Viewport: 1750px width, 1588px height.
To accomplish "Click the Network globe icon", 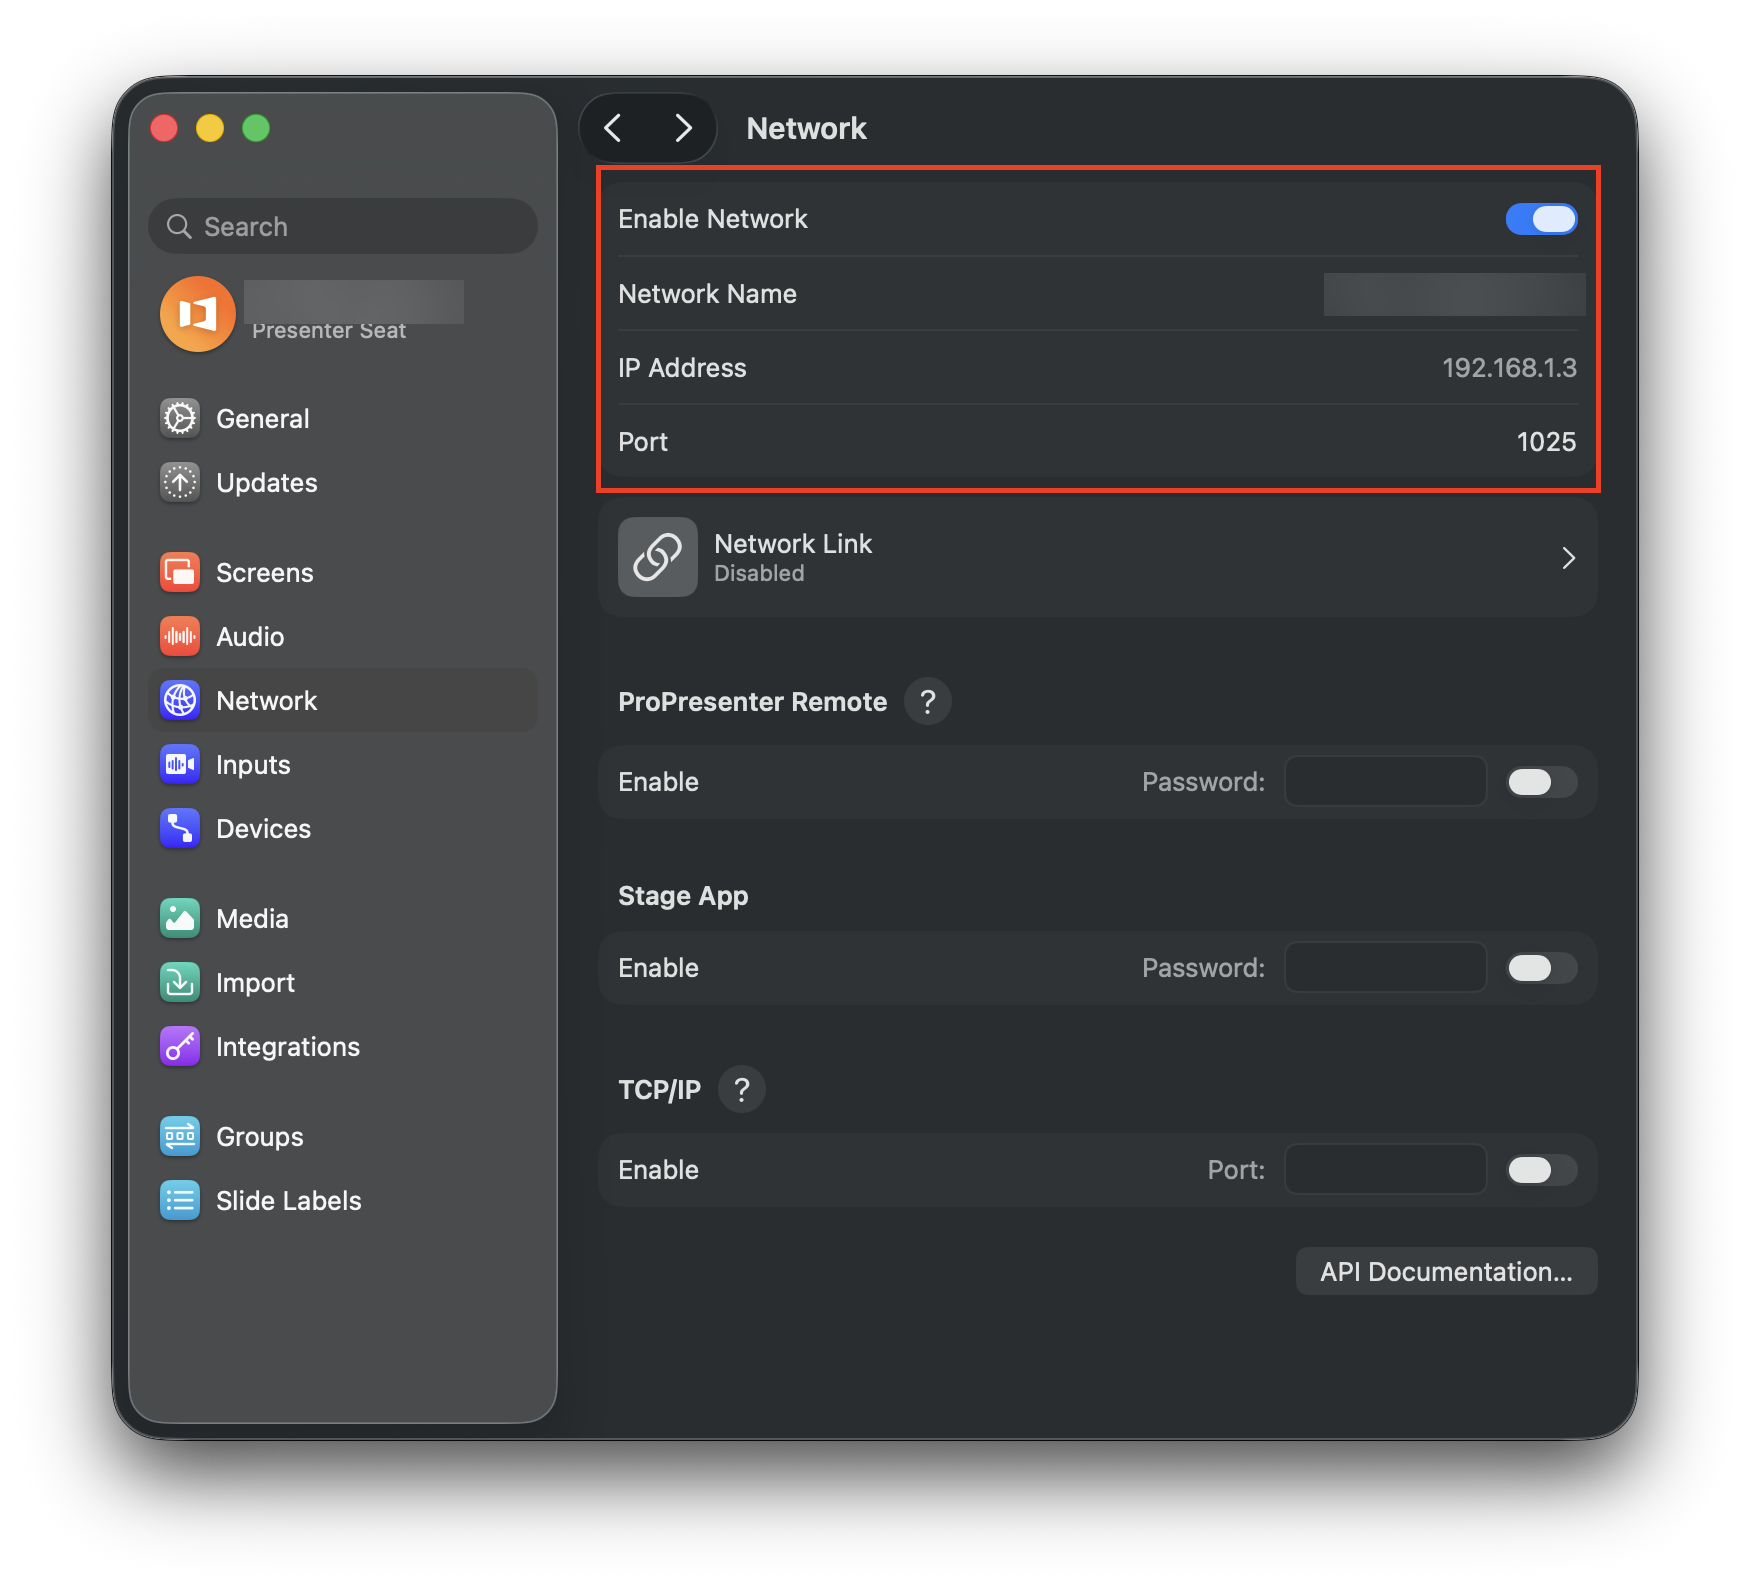I will [x=180, y=700].
